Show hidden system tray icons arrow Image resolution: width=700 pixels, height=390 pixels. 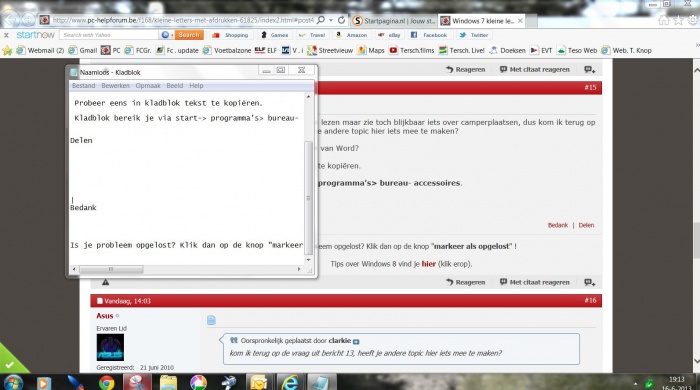point(635,384)
